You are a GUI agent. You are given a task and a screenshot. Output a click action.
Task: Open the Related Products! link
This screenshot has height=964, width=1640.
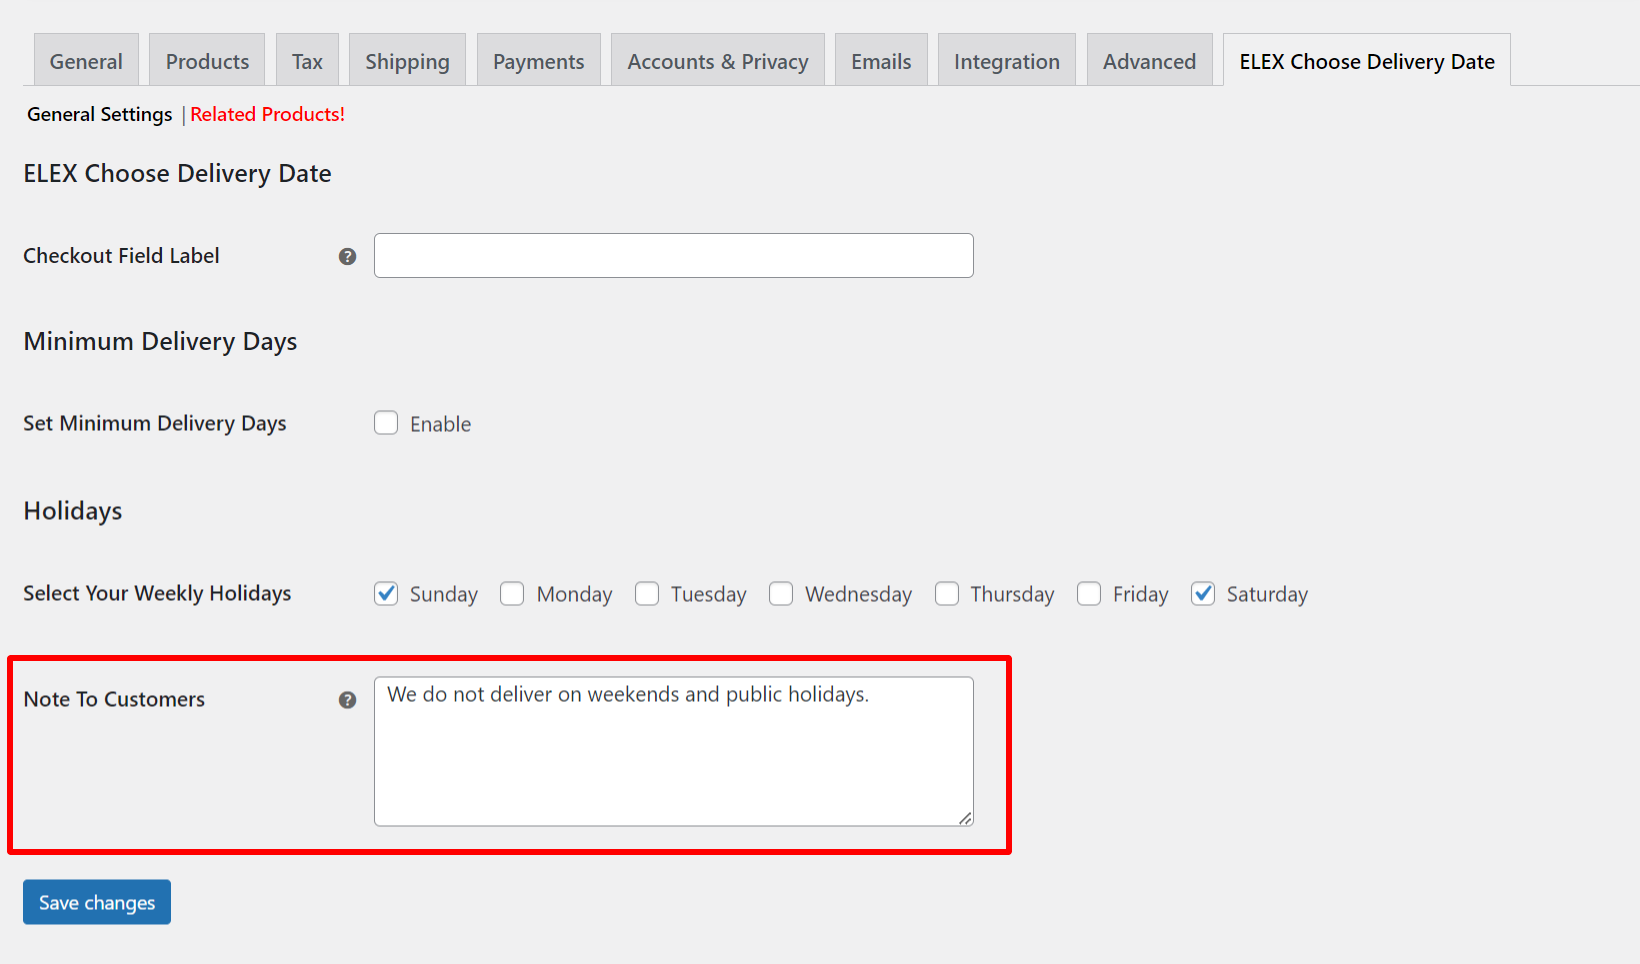[x=267, y=114]
